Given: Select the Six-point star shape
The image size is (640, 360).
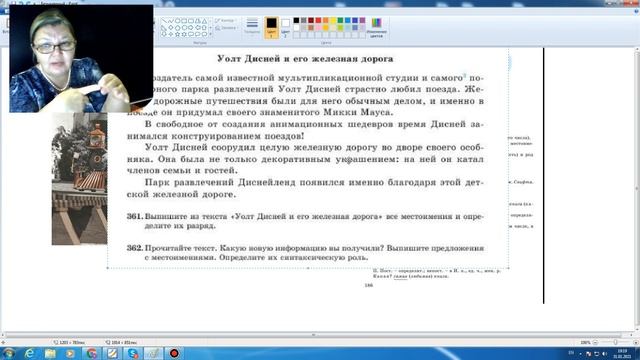Looking at the screenshot, I should coord(184,34).
